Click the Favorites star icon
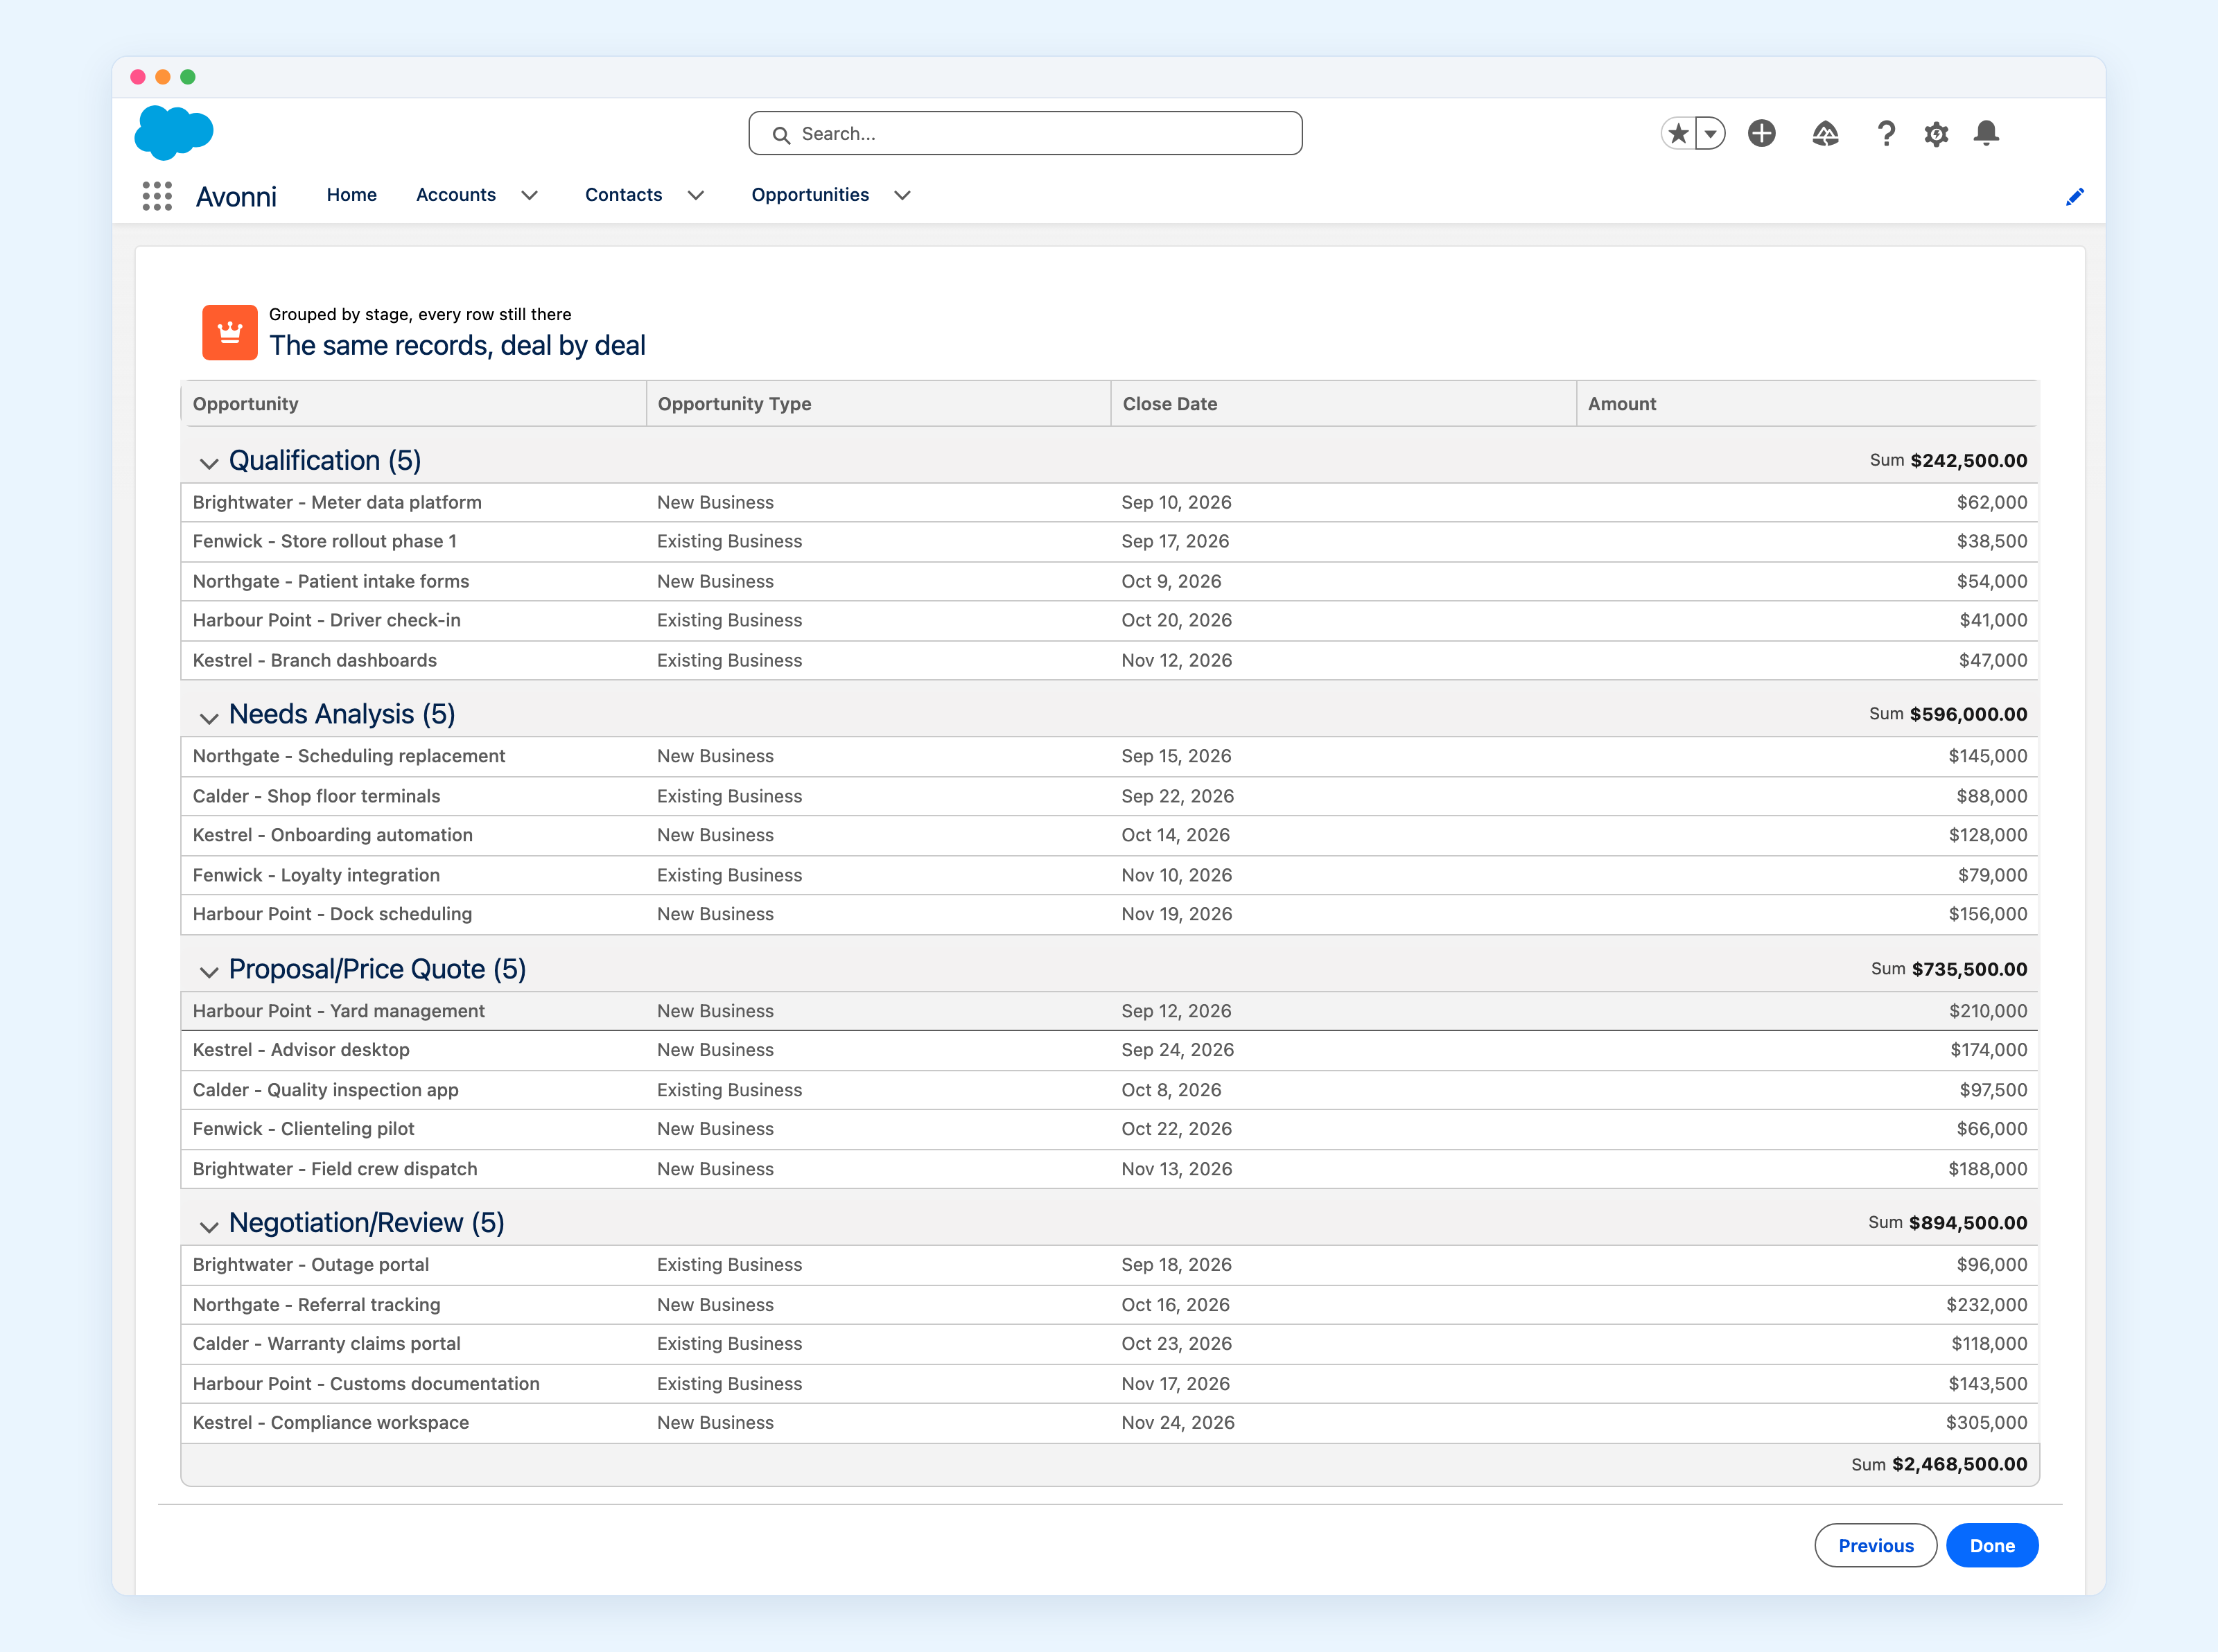 click(x=1679, y=133)
